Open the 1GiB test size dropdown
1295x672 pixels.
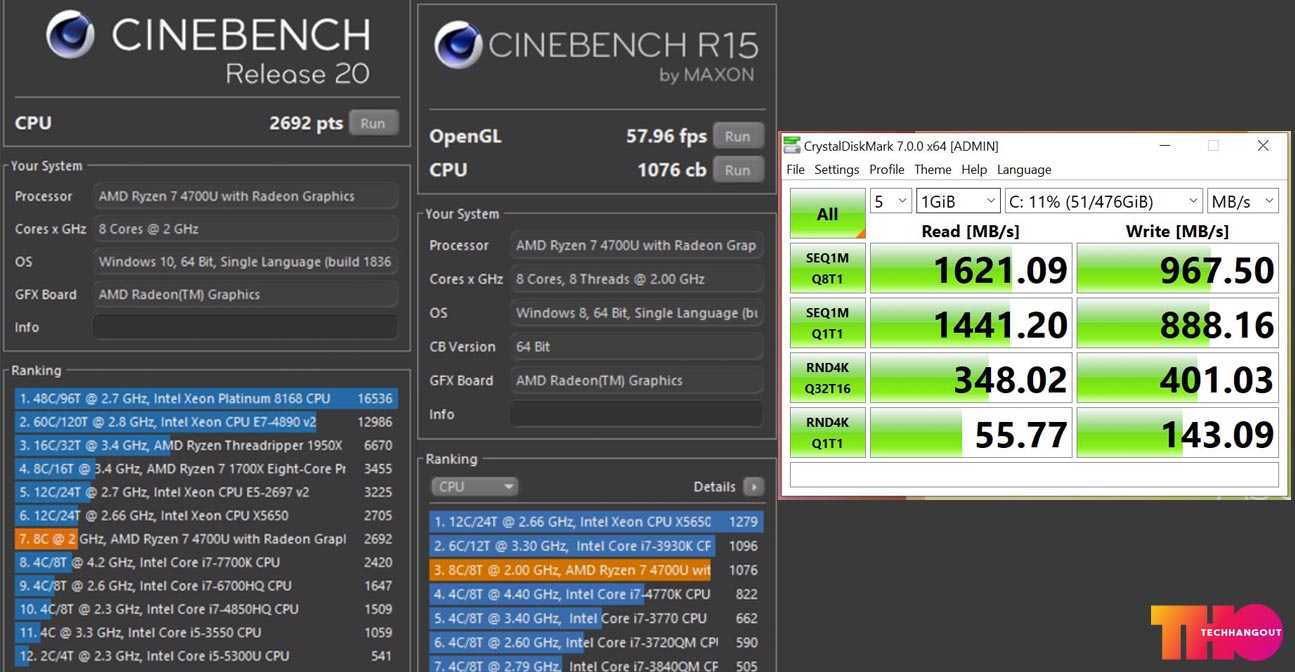coord(958,201)
